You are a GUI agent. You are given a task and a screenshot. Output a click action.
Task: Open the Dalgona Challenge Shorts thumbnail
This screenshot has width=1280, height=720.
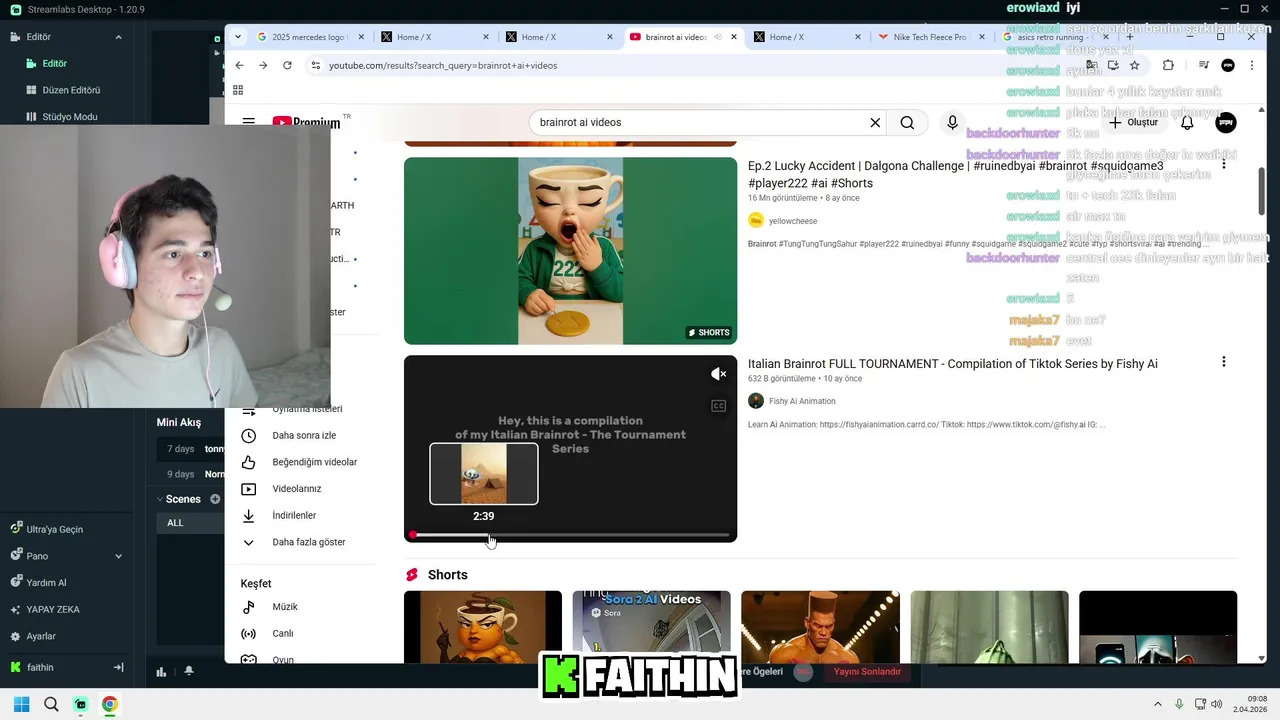(x=570, y=251)
